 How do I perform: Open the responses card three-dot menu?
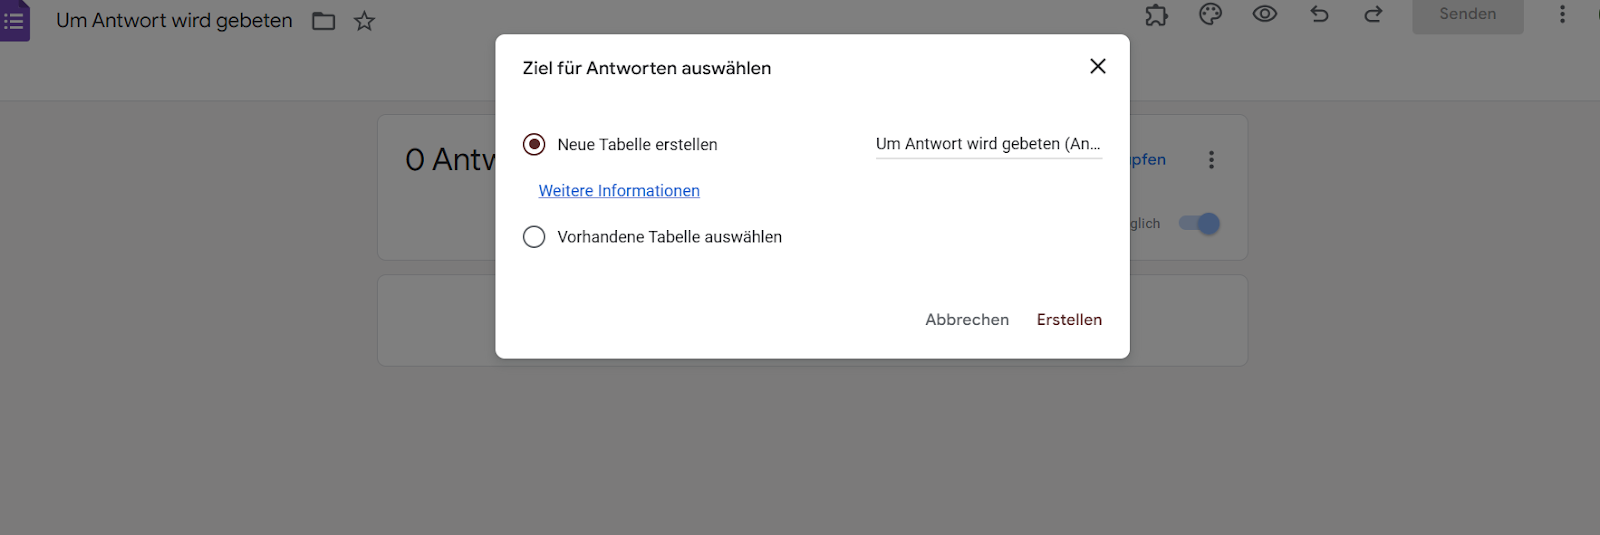click(1211, 160)
